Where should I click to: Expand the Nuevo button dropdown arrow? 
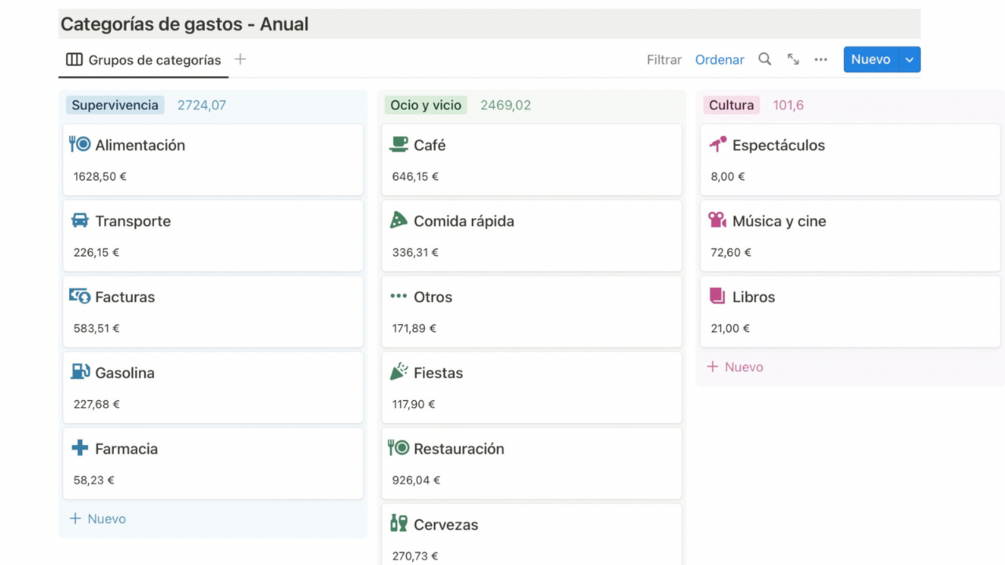pos(909,60)
